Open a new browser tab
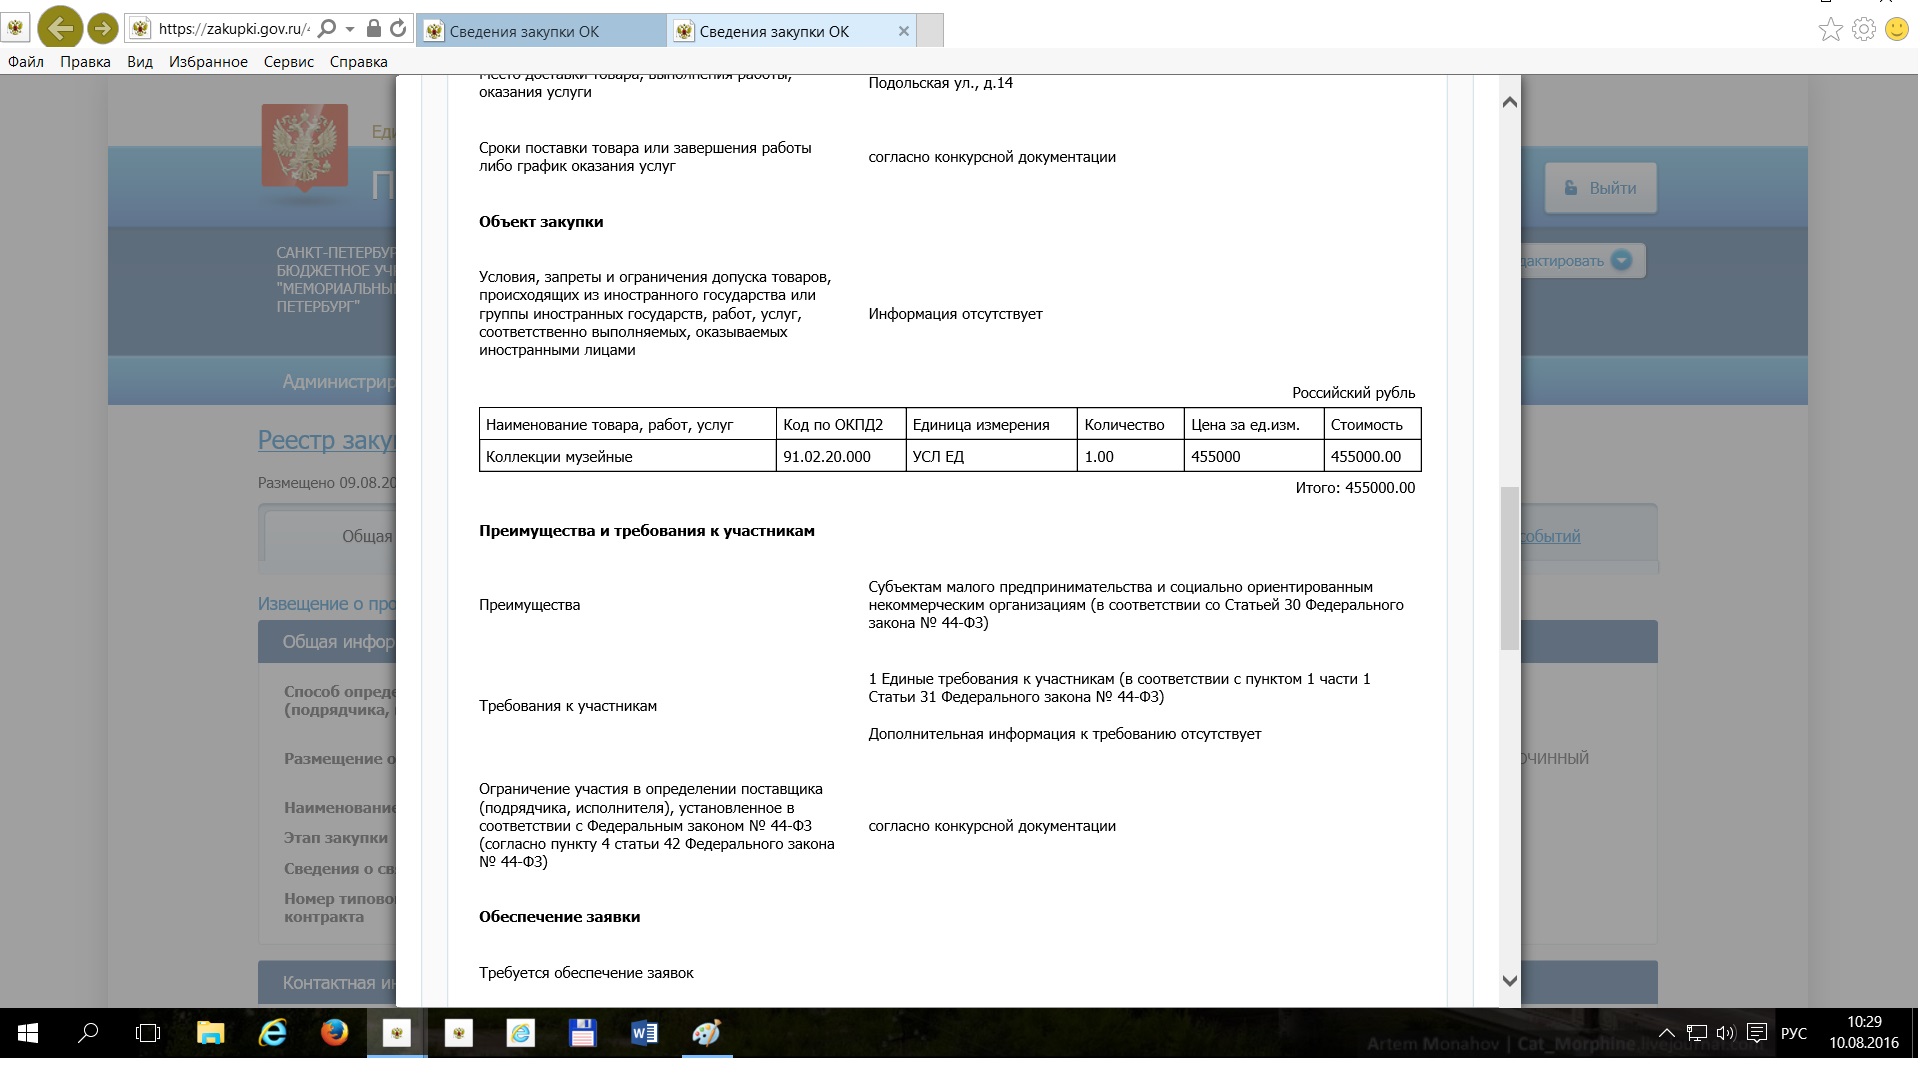The height and width of the screenshot is (1080, 1920). pos(930,31)
